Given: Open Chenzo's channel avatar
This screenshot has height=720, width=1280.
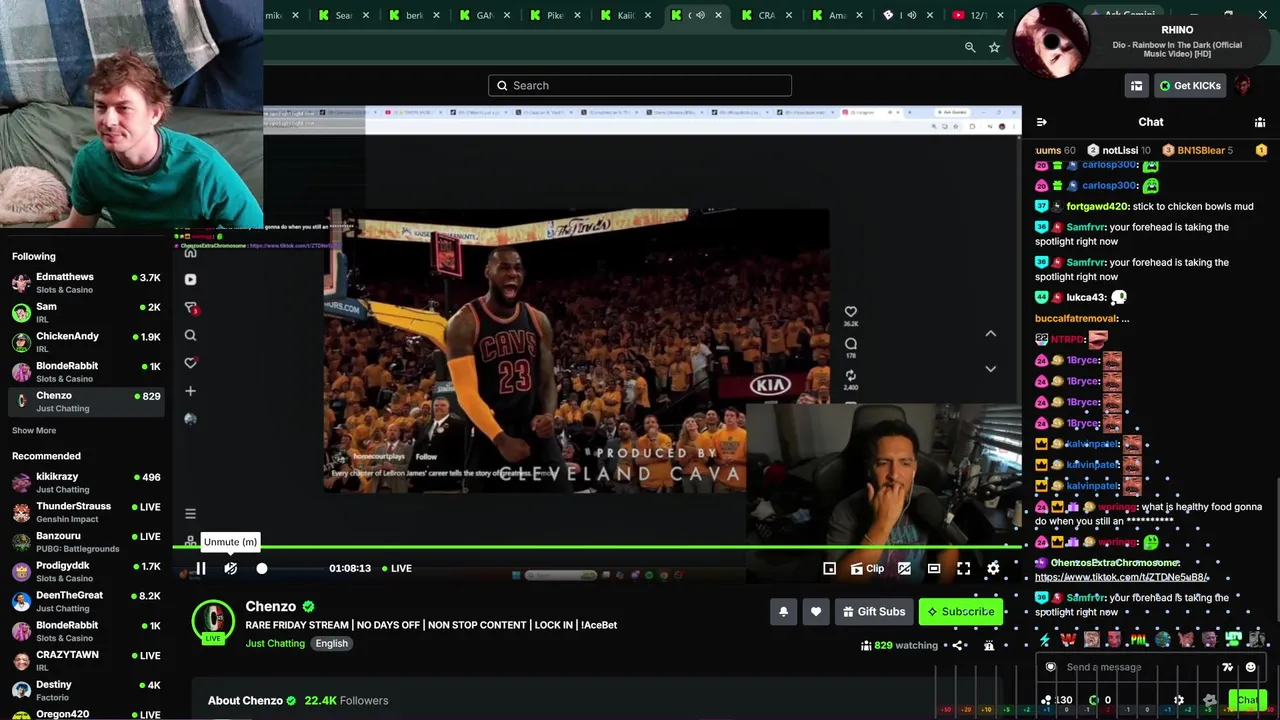Looking at the screenshot, I should pos(213,621).
